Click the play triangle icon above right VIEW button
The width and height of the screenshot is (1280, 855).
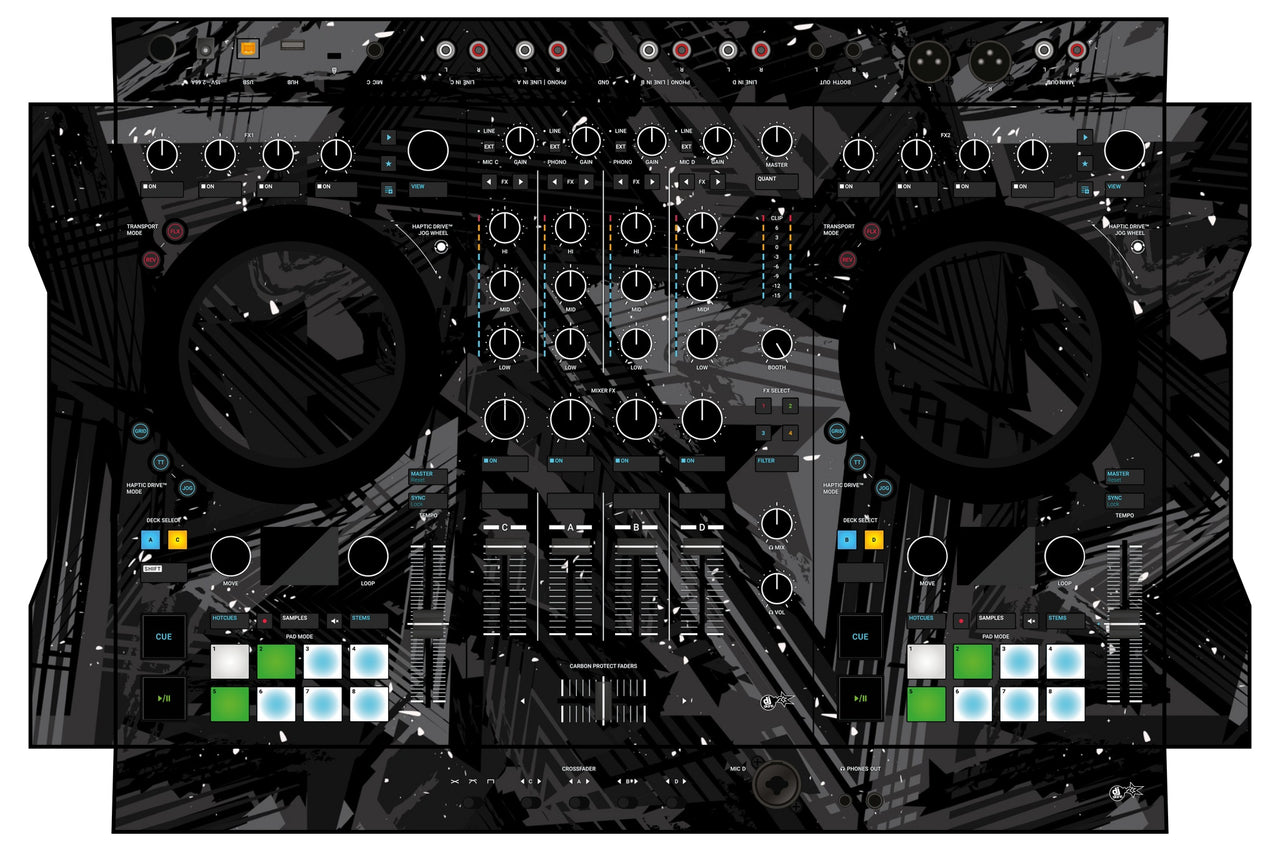1083,137
